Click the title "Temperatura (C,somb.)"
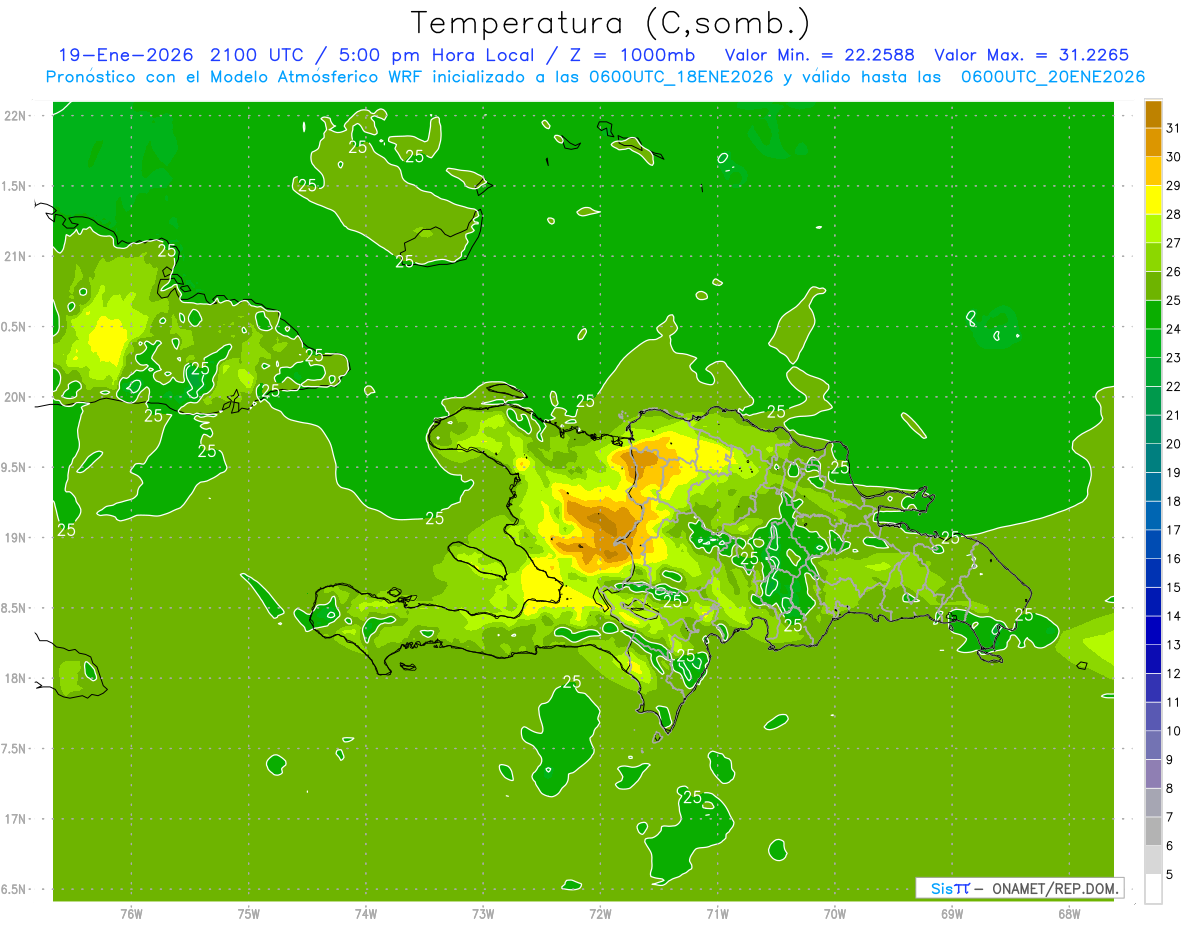Screen dimensions: 1200x927 (x=610, y=23)
